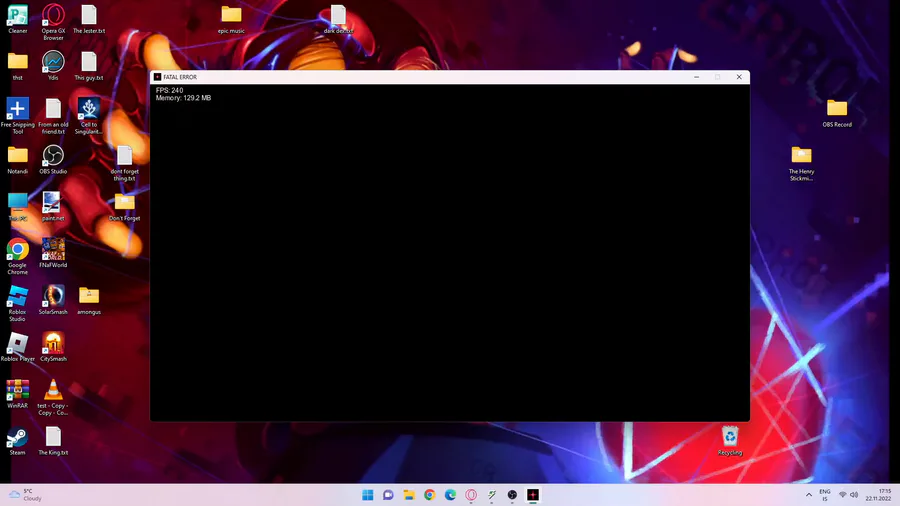Open Opera GX from the taskbar
900x506 pixels.
[471, 495]
